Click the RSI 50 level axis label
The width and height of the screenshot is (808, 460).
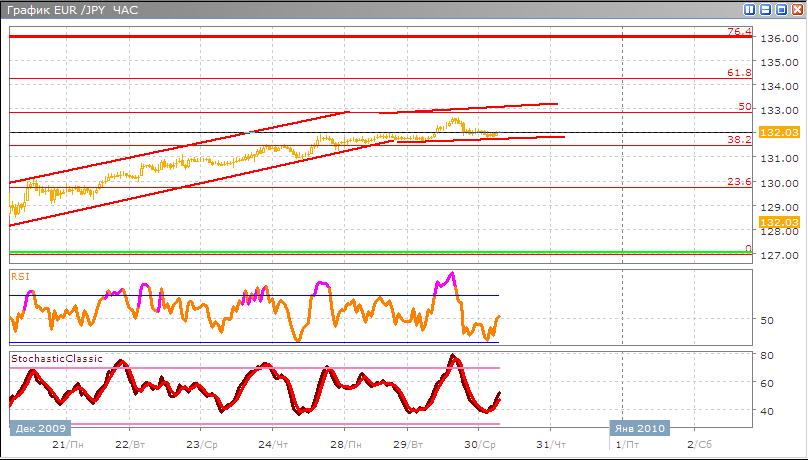(770, 320)
